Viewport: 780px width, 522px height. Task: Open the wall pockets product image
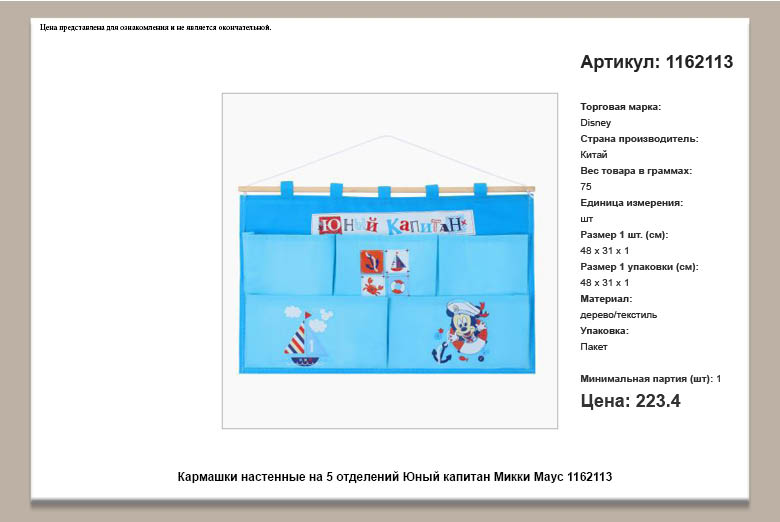coord(390,260)
